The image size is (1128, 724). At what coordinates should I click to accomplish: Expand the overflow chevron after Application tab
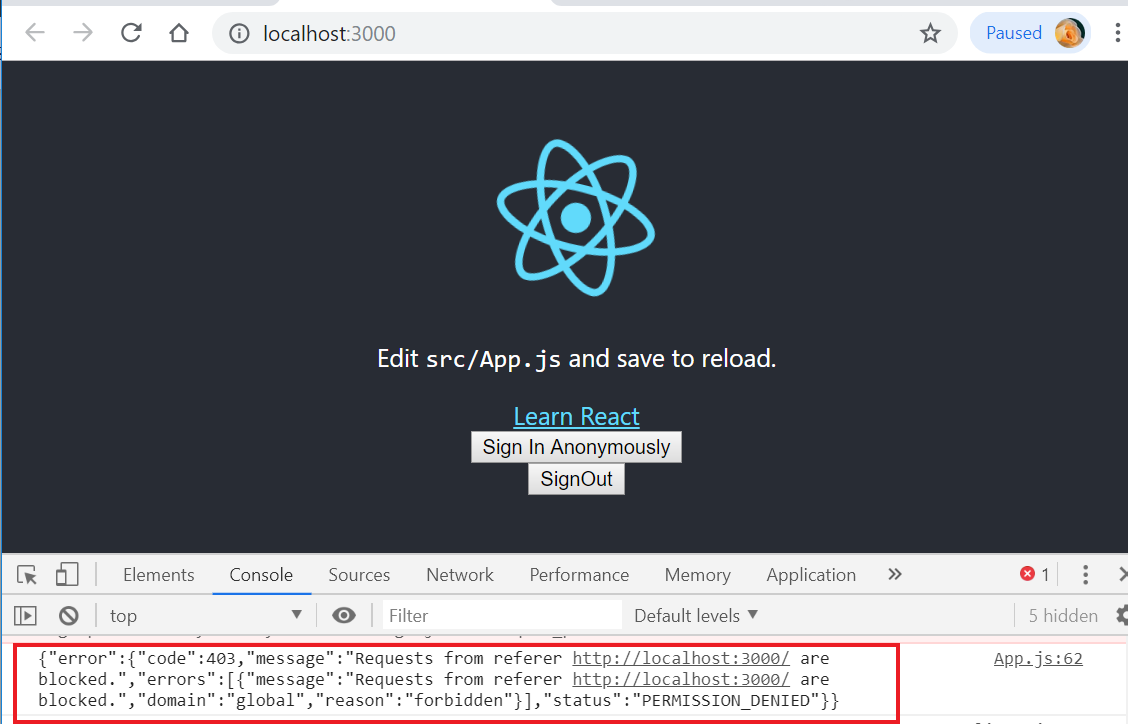[x=894, y=574]
